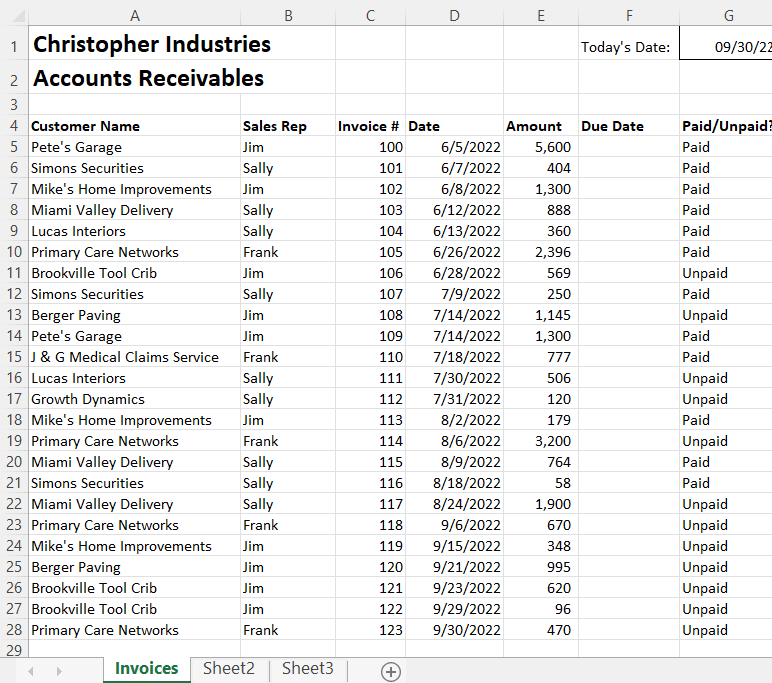Select column E header

pyautogui.click(x=540, y=15)
